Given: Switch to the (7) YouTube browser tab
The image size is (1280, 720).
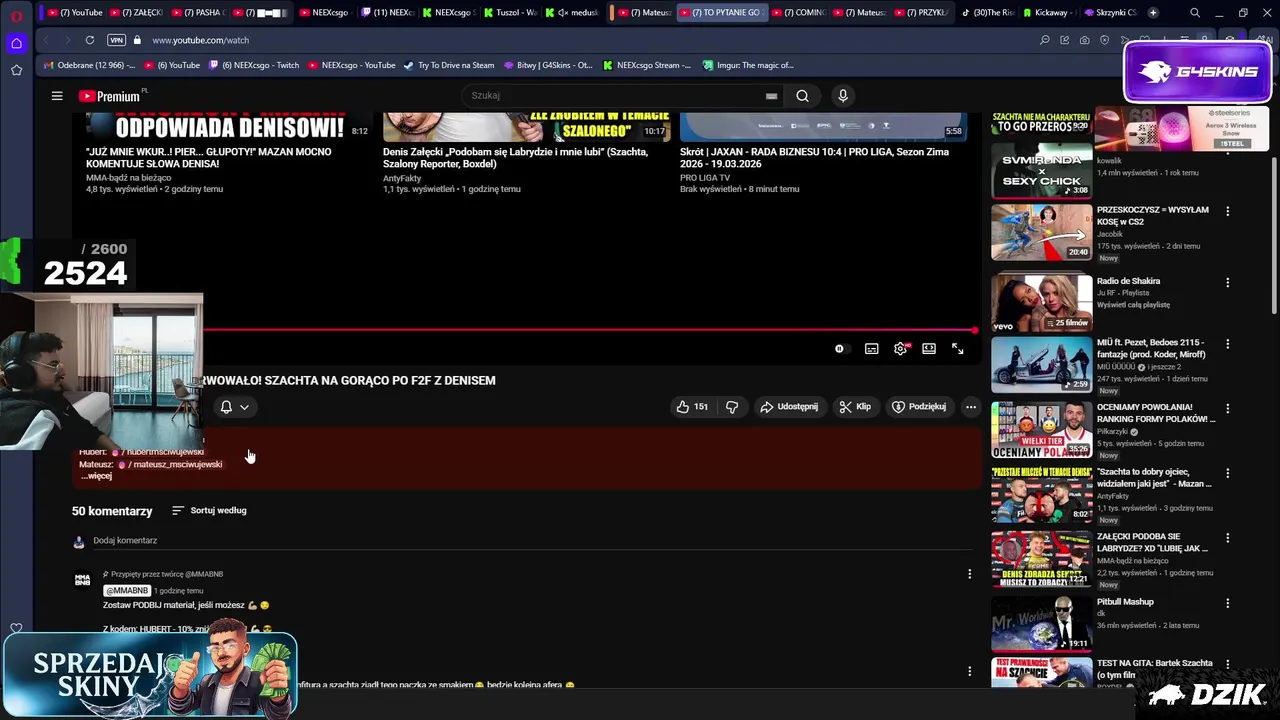Looking at the screenshot, I should tap(73, 13).
